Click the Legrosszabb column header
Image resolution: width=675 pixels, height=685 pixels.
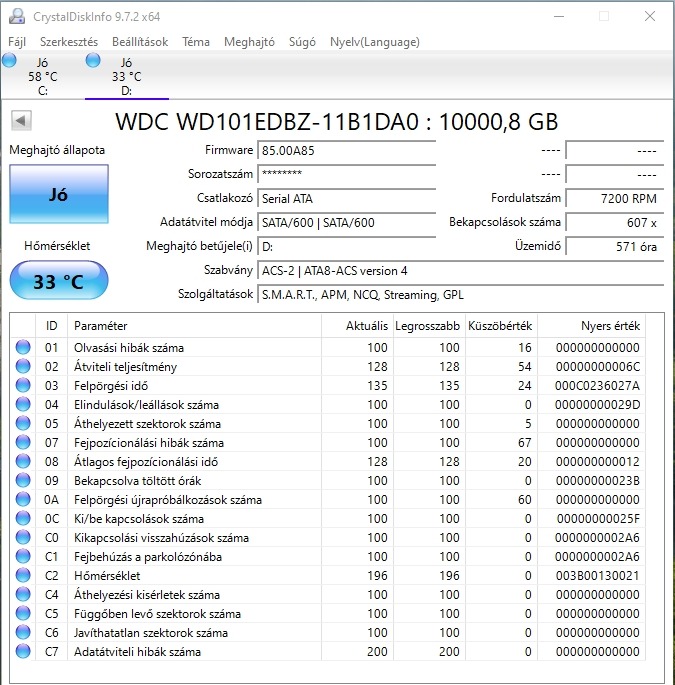tap(429, 326)
